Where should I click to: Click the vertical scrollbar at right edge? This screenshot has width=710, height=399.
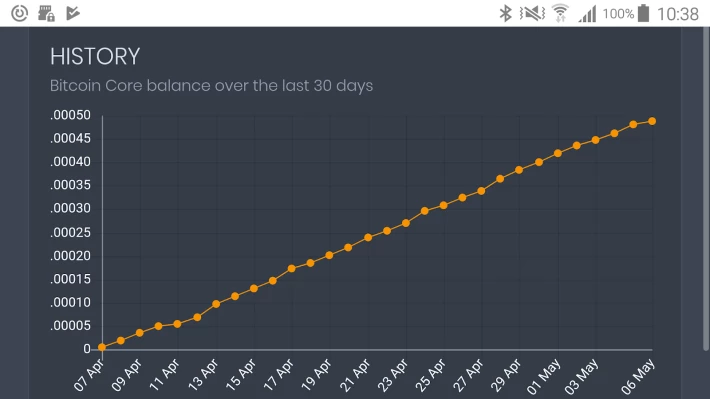click(x=706, y=189)
